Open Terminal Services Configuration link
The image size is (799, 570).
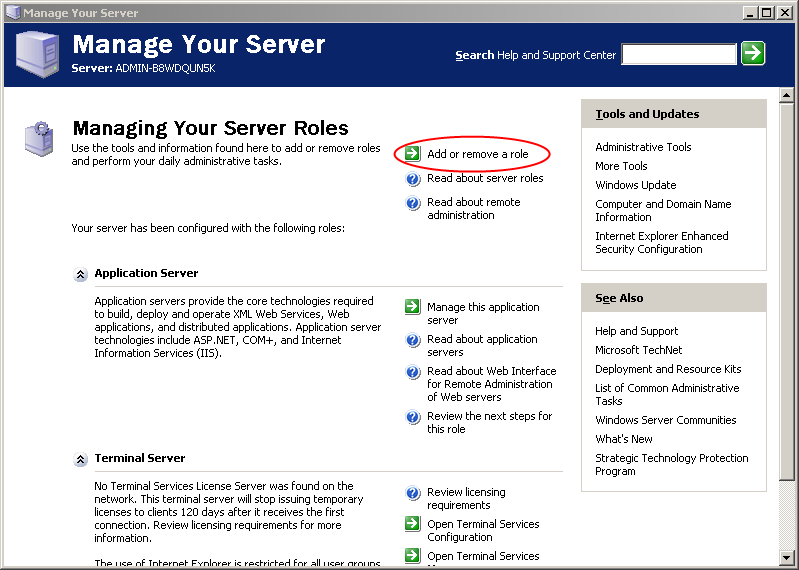[483, 530]
